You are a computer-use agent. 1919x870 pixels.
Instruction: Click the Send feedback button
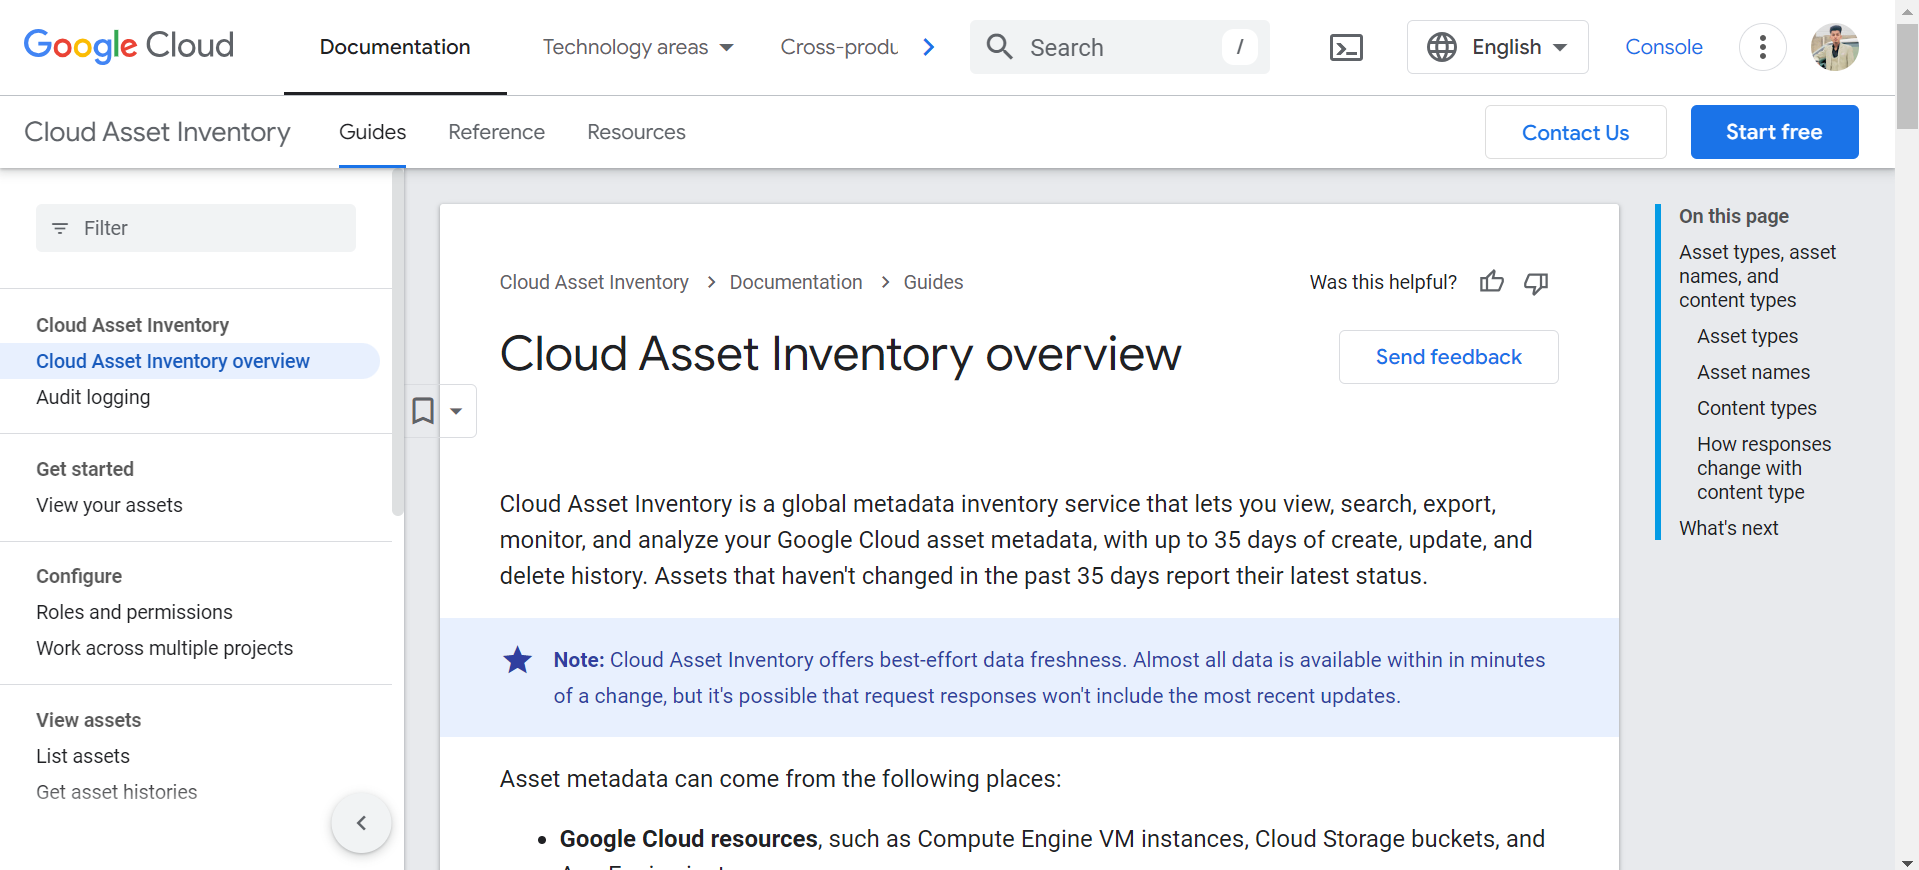pyautogui.click(x=1448, y=357)
